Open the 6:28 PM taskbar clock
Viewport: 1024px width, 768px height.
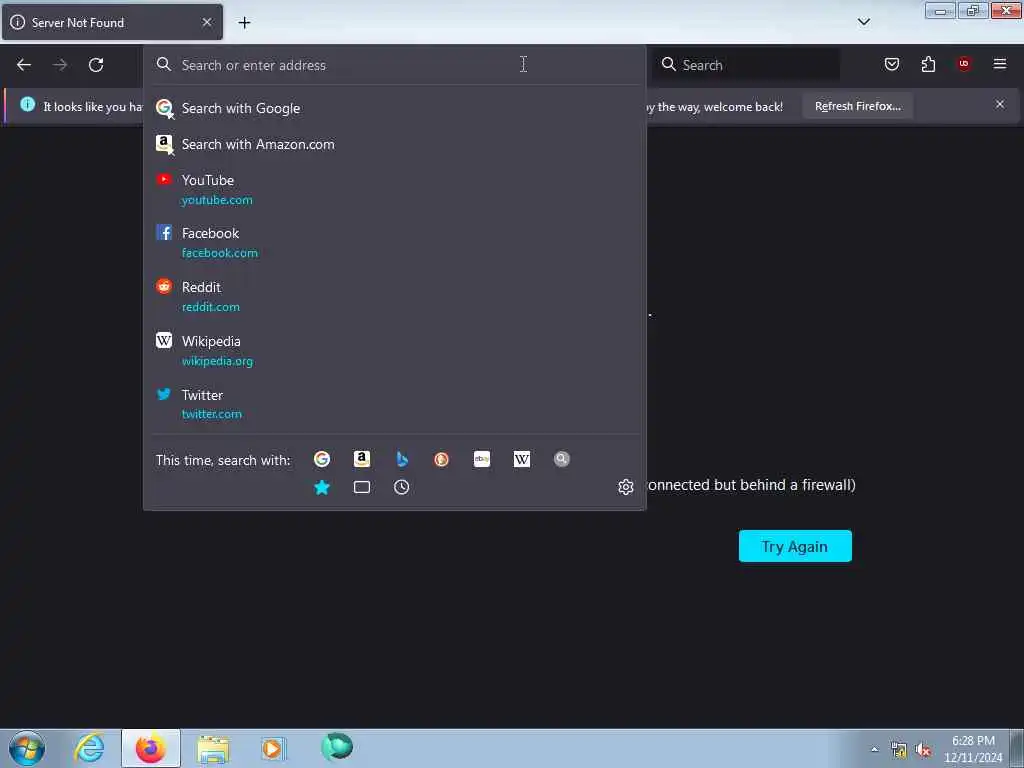tap(973, 749)
